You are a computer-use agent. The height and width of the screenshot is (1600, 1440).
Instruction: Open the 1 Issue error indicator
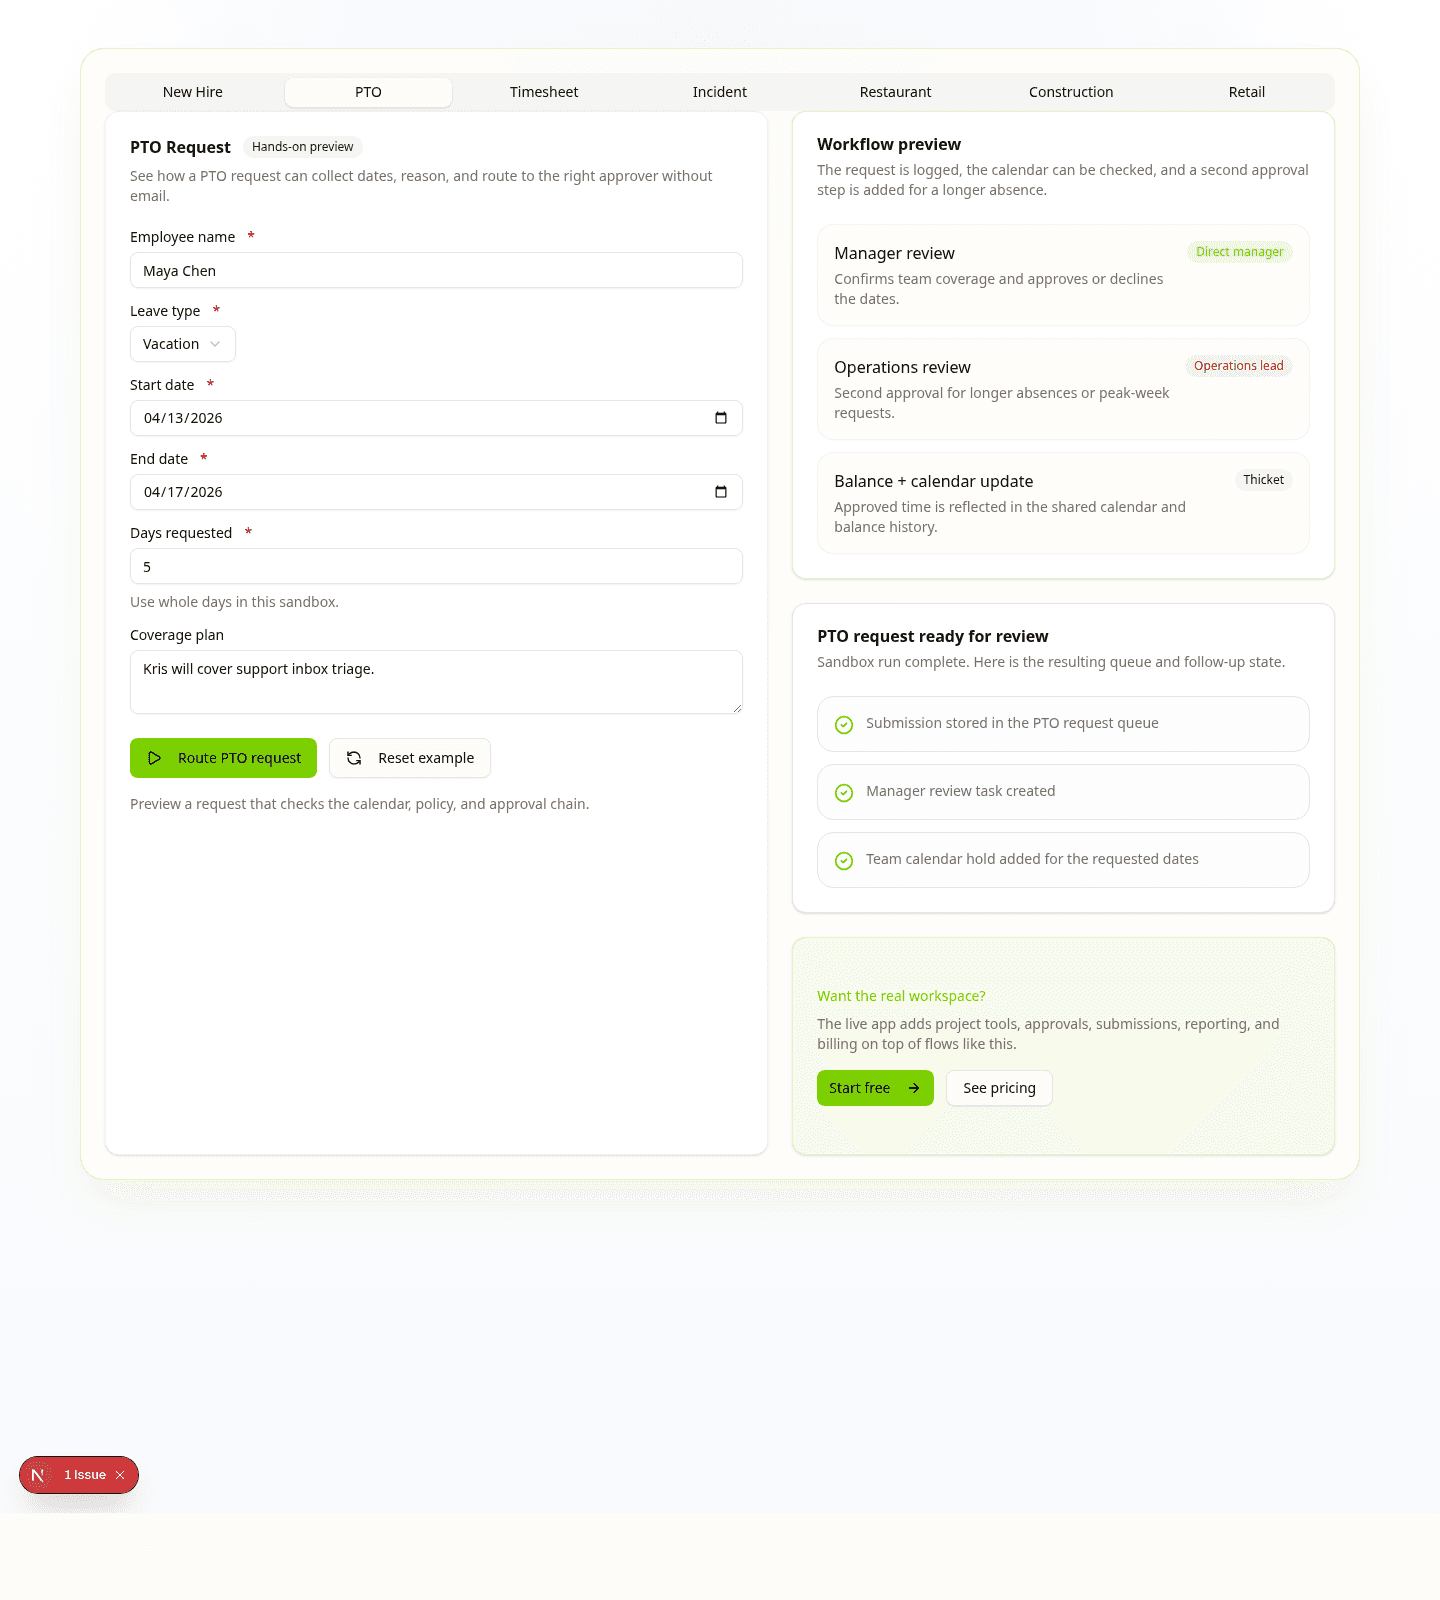tap(84, 1475)
